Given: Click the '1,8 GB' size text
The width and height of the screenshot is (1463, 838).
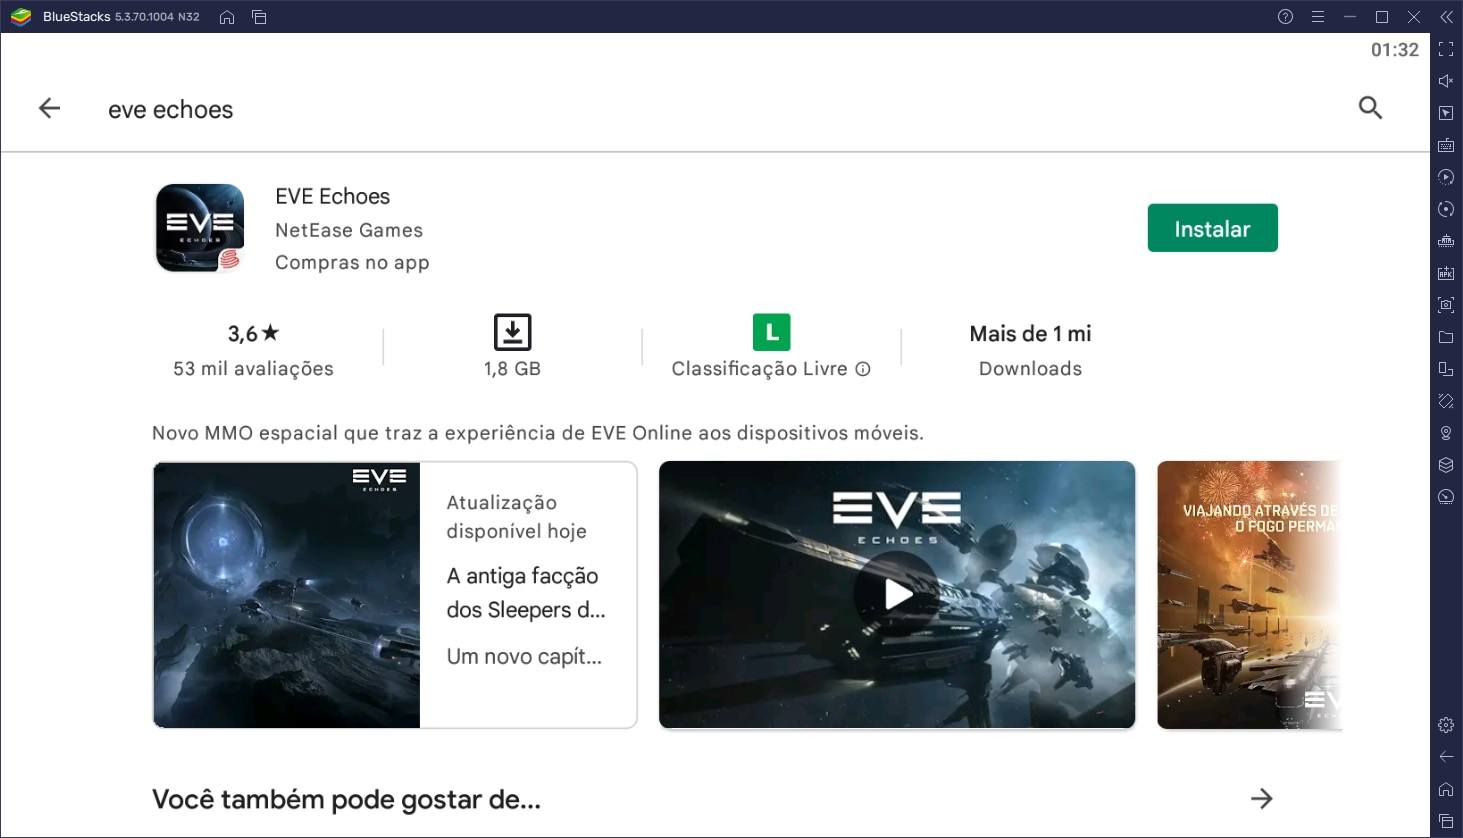Looking at the screenshot, I should 512,369.
